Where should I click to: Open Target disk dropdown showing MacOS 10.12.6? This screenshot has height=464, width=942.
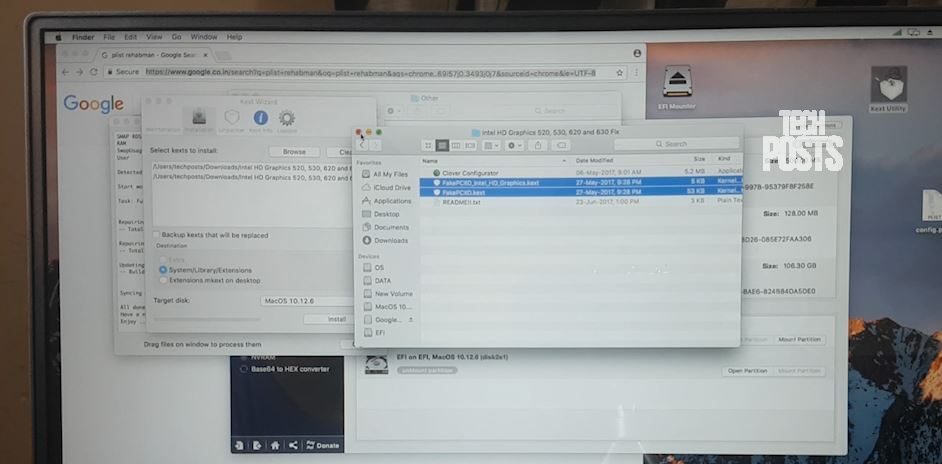click(x=308, y=301)
